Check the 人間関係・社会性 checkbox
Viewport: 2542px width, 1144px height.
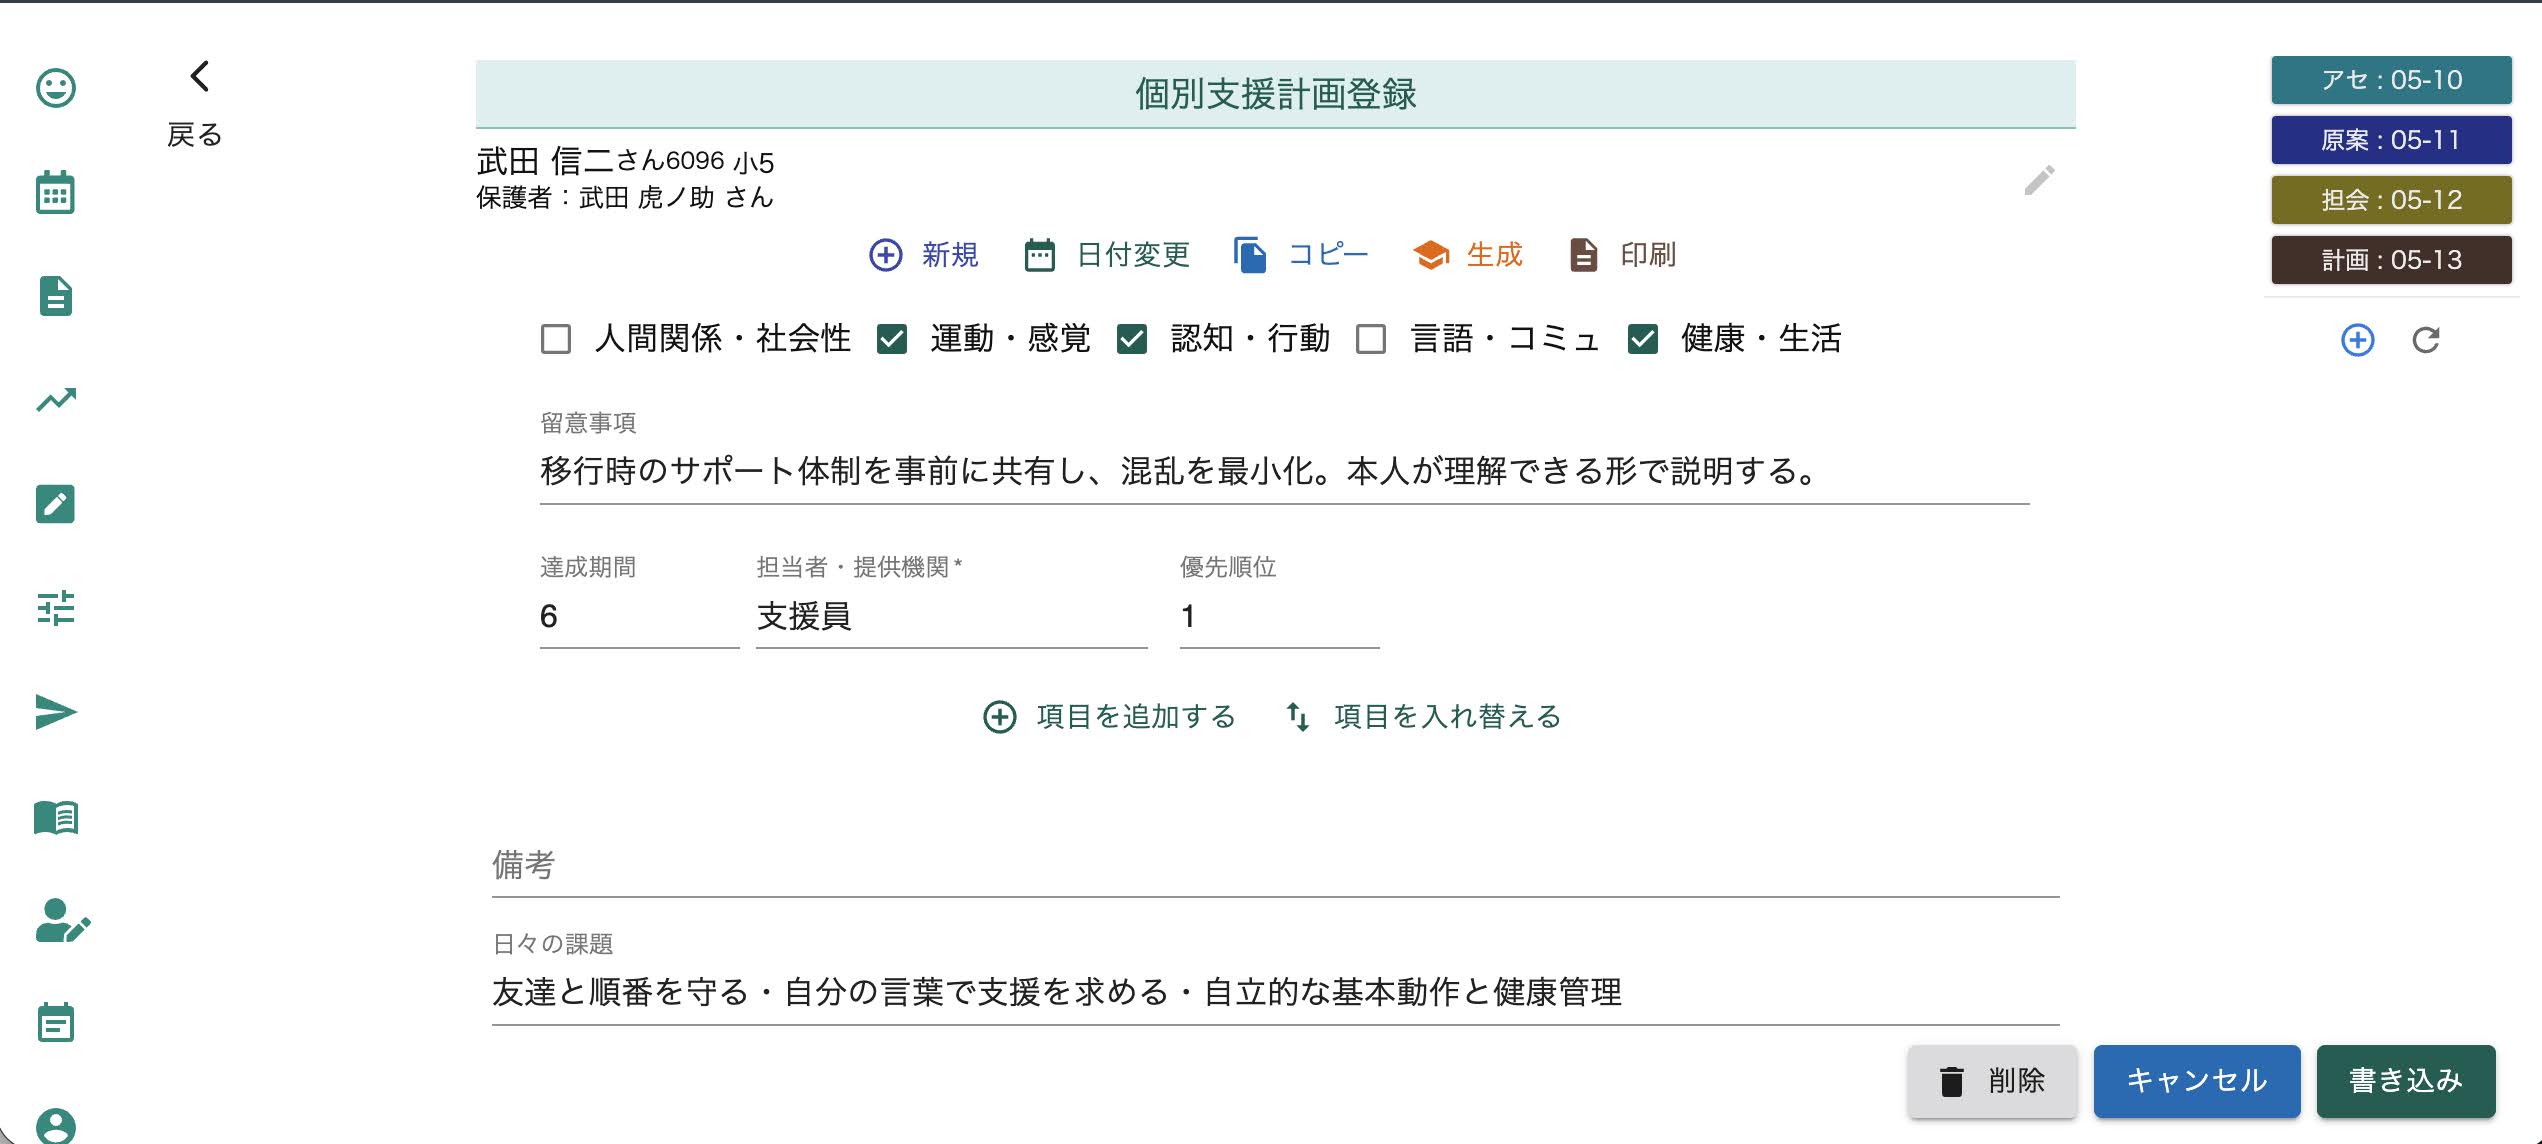point(556,339)
